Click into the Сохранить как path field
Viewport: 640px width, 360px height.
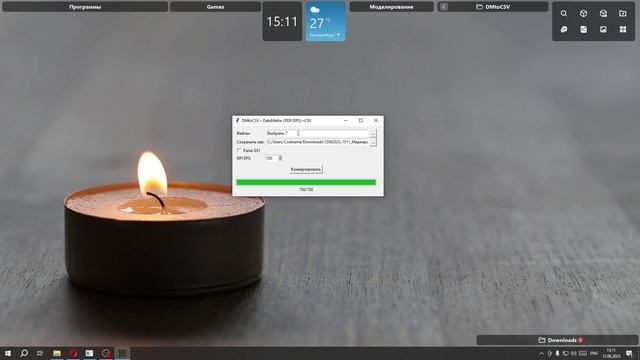tap(317, 142)
